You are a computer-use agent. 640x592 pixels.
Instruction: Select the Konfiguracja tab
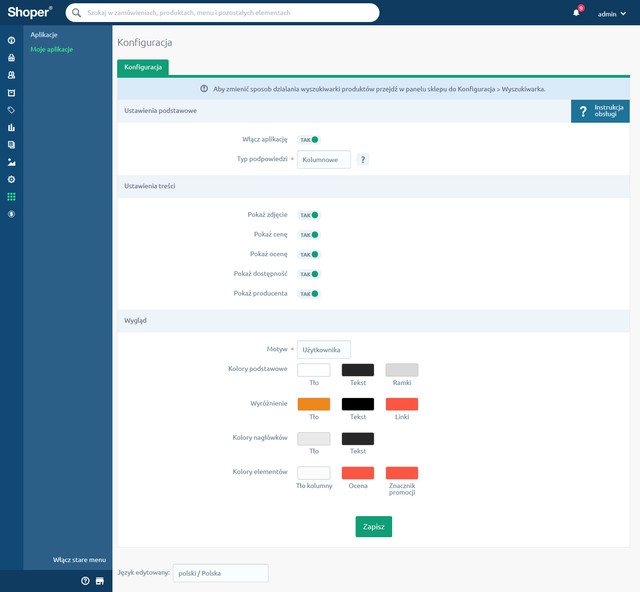click(143, 68)
